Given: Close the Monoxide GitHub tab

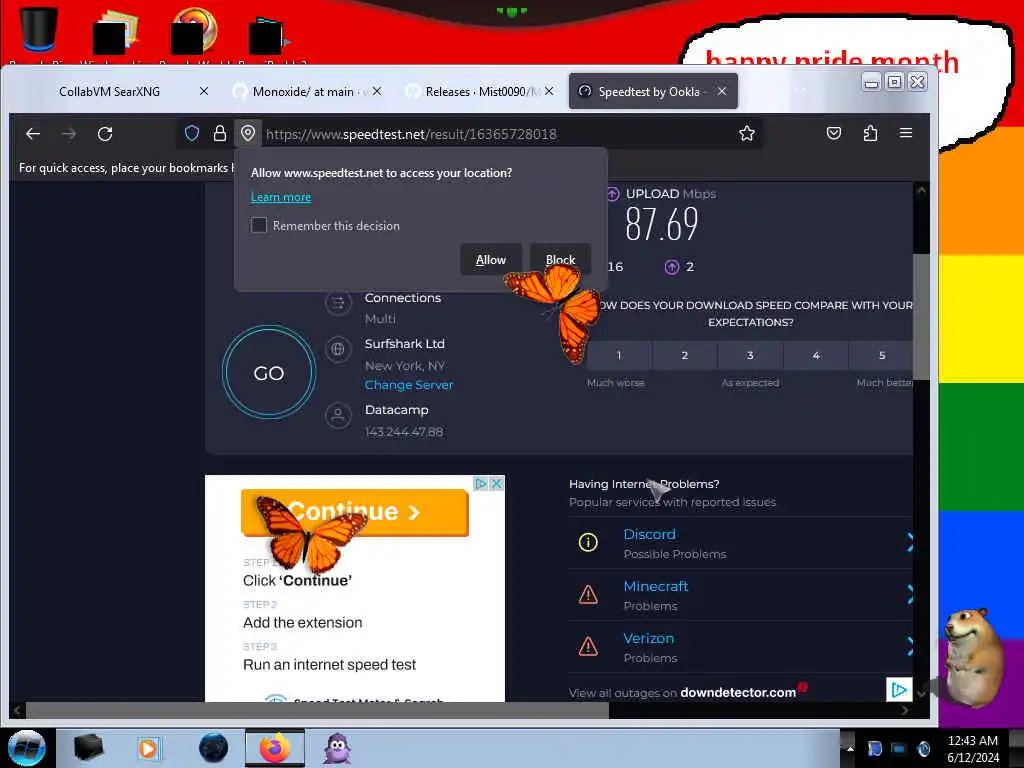Looking at the screenshot, I should coord(377,91).
